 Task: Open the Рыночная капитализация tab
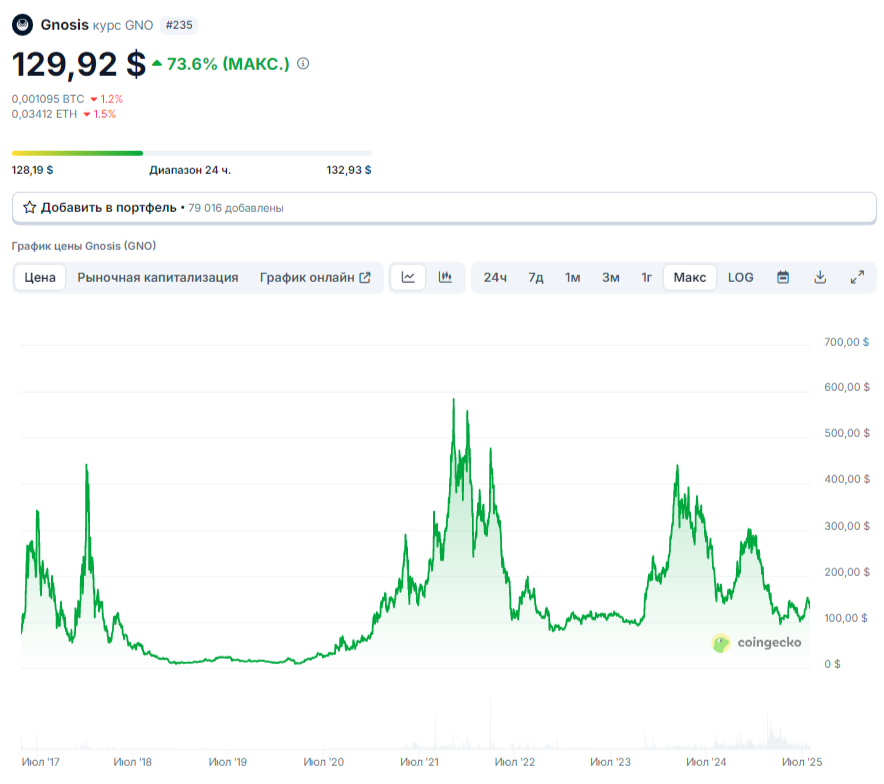158,277
